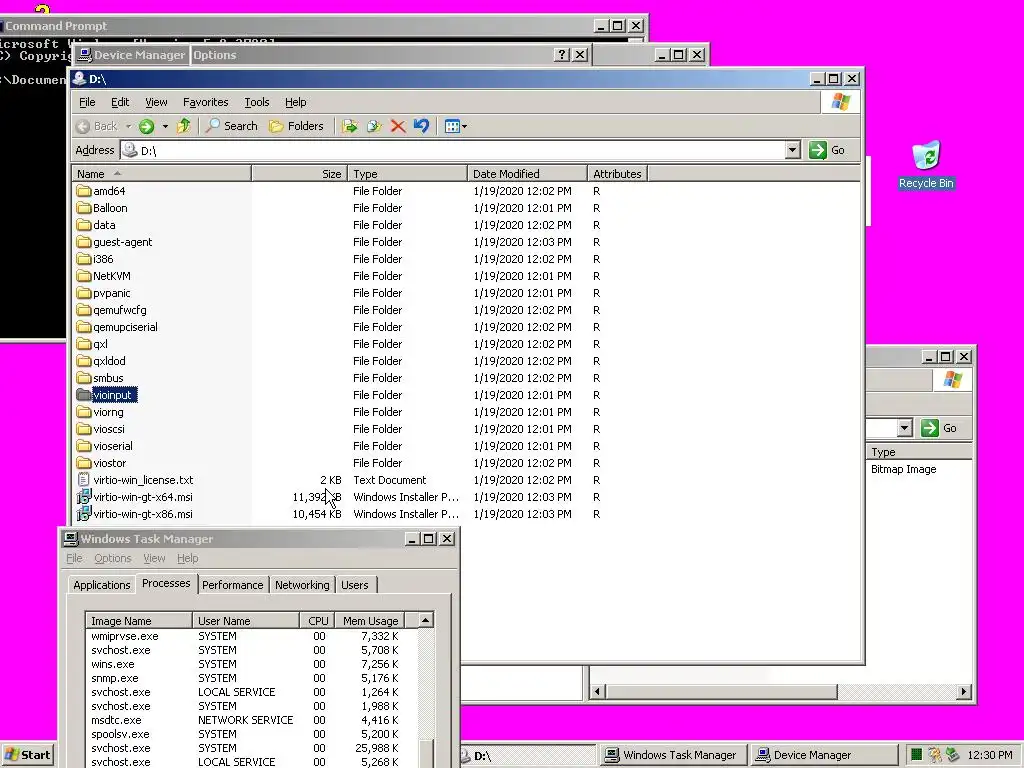Click the Search toolbar button
This screenshot has height=768, width=1024.
click(x=232, y=126)
